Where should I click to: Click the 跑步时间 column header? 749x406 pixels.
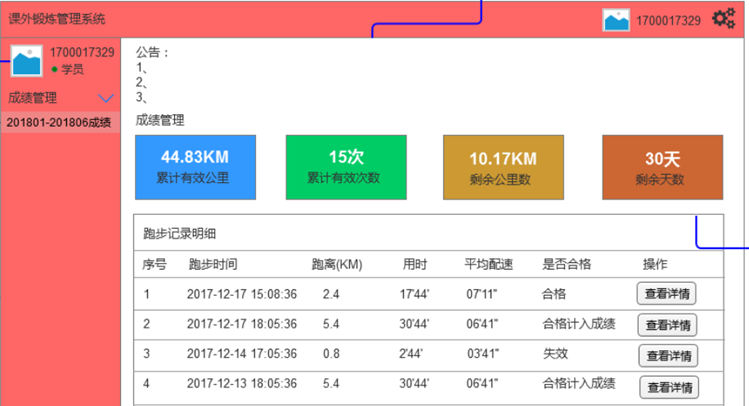212,264
